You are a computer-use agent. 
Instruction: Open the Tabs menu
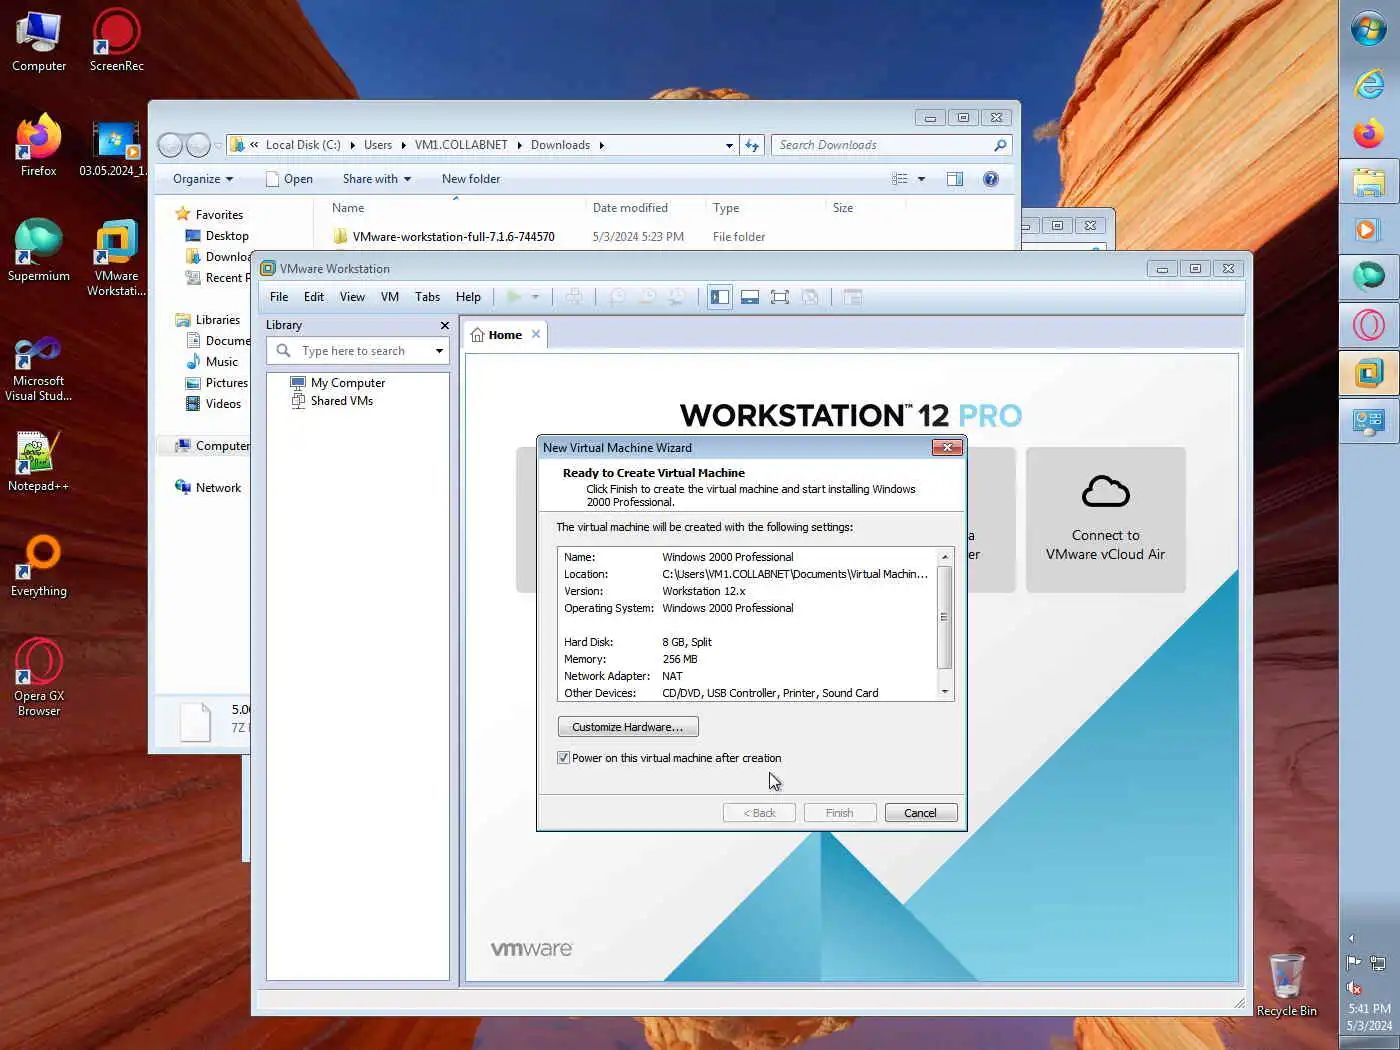pos(427,297)
